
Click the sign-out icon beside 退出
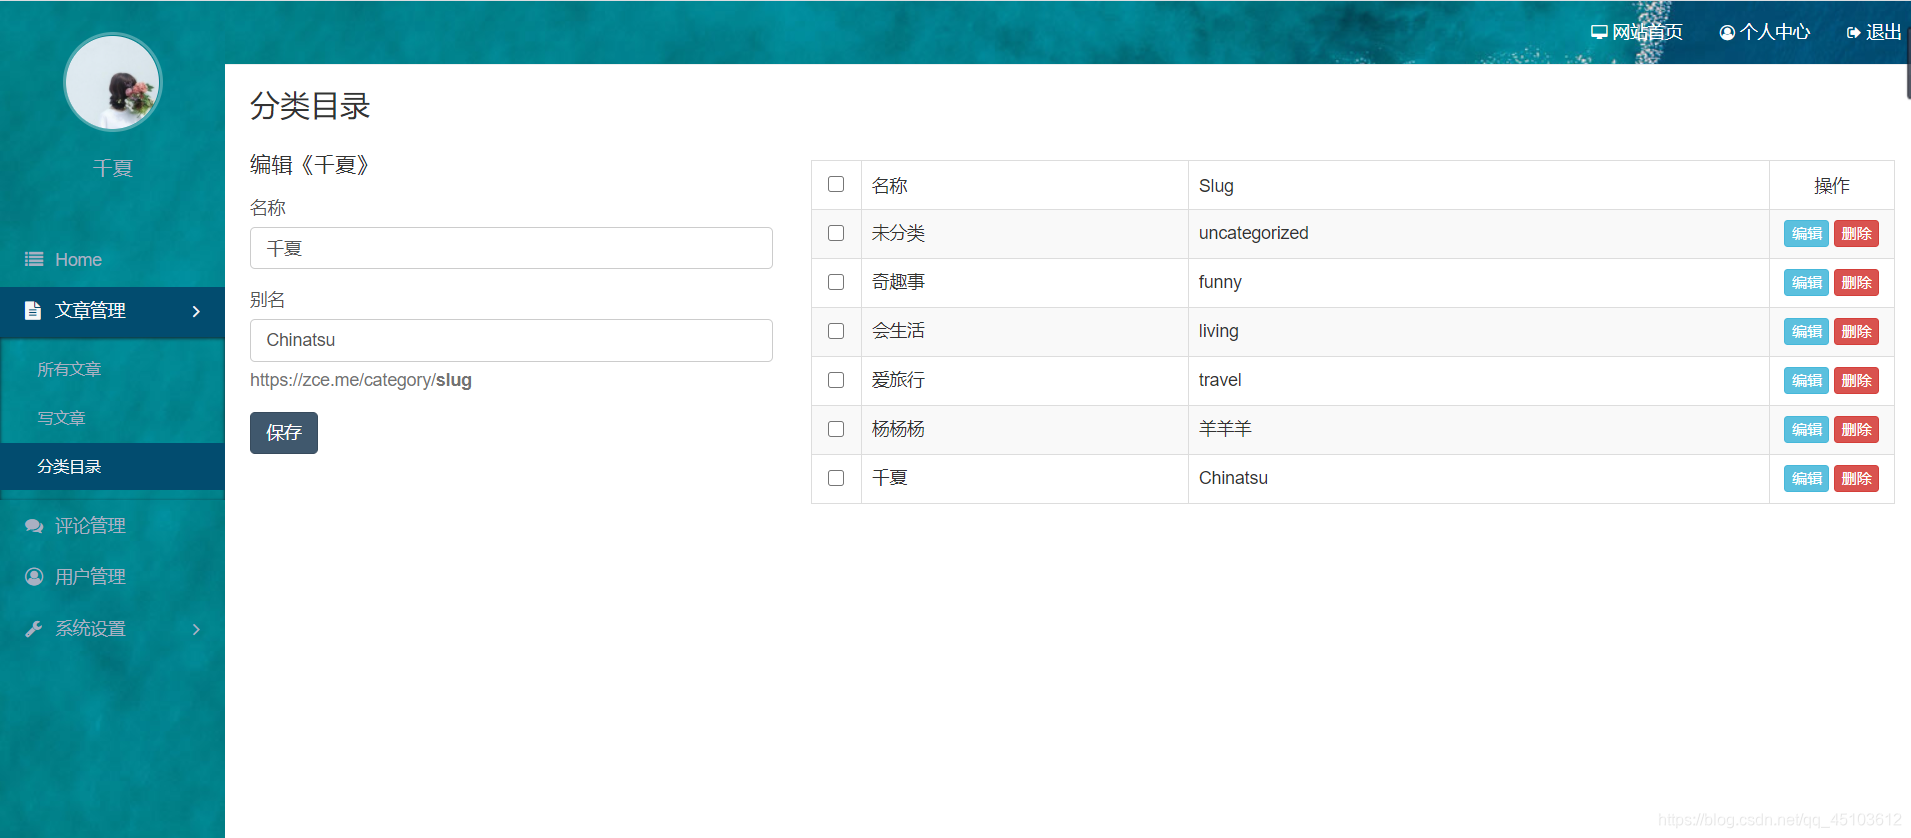[1854, 32]
